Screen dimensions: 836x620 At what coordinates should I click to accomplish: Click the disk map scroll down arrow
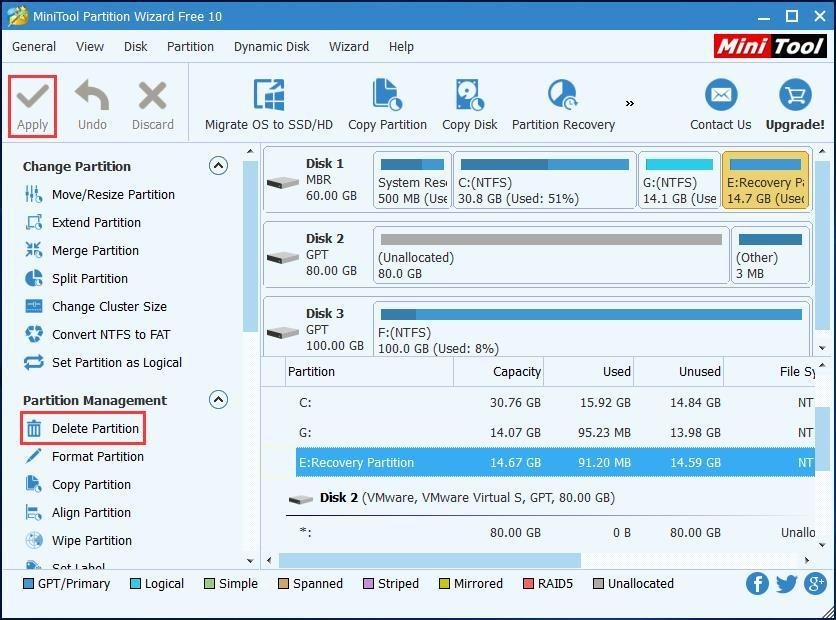tap(822, 348)
